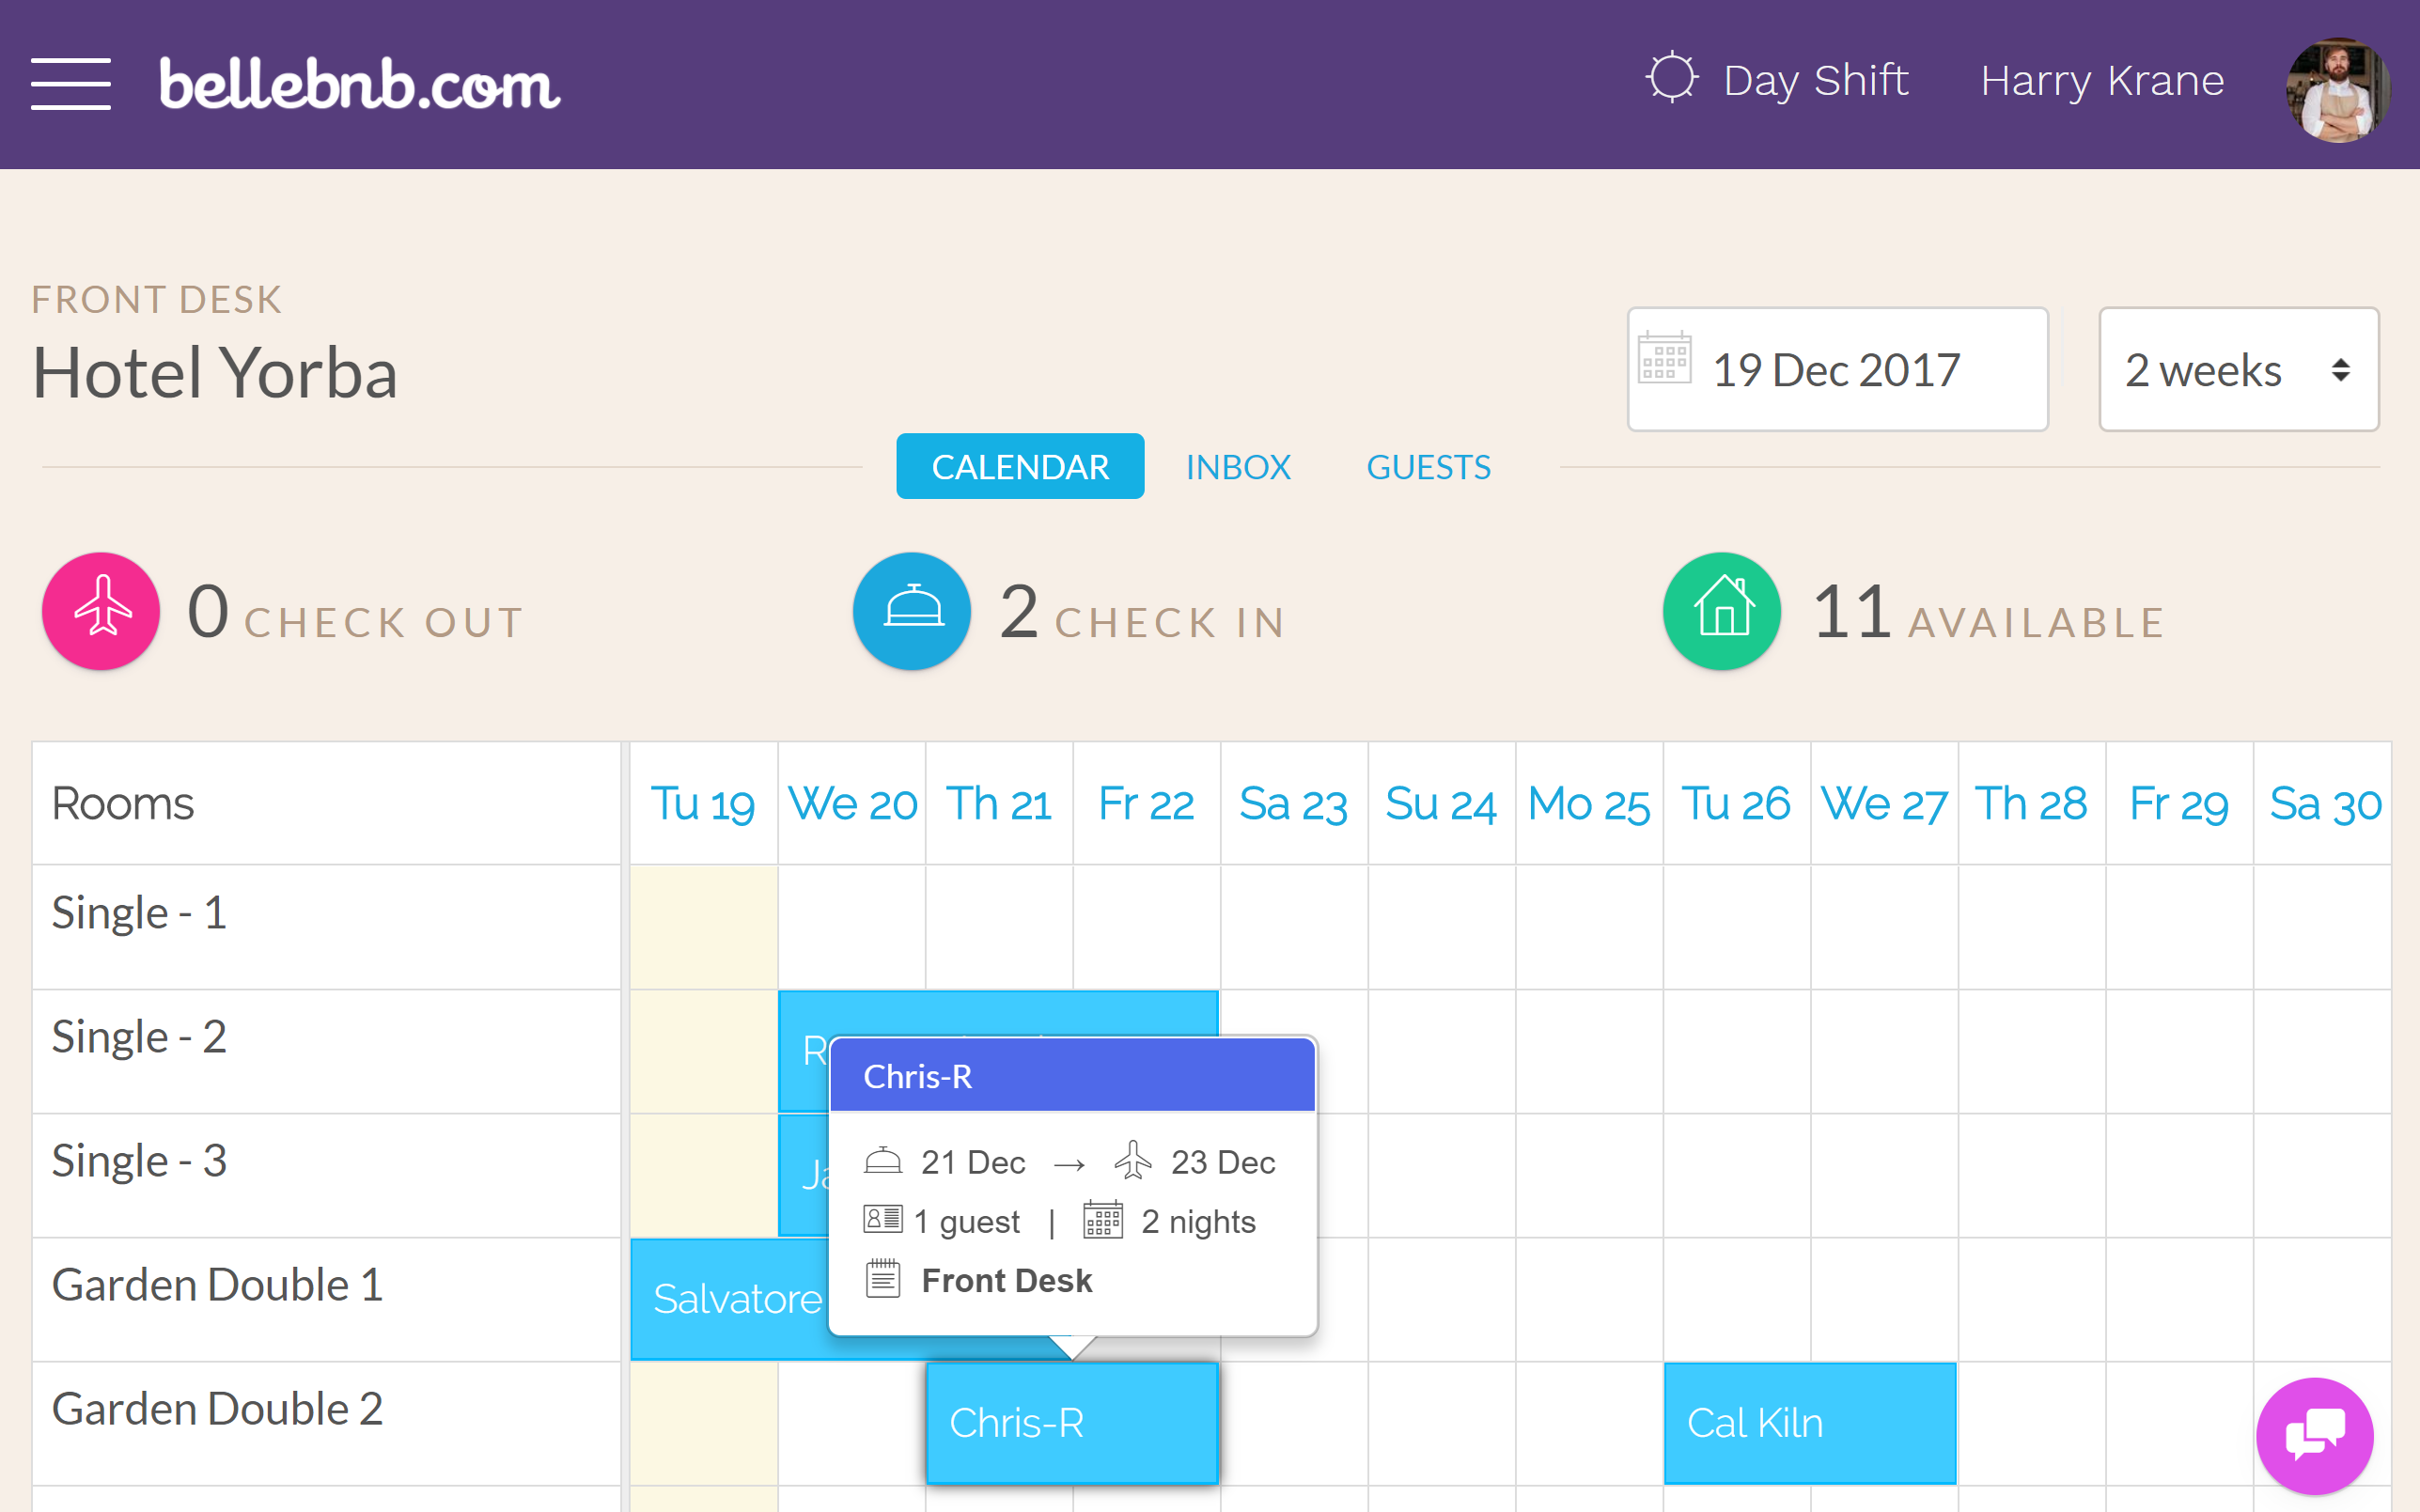Click the available rooms house icon
Viewport: 2420px width, 1512px height.
point(1722,612)
